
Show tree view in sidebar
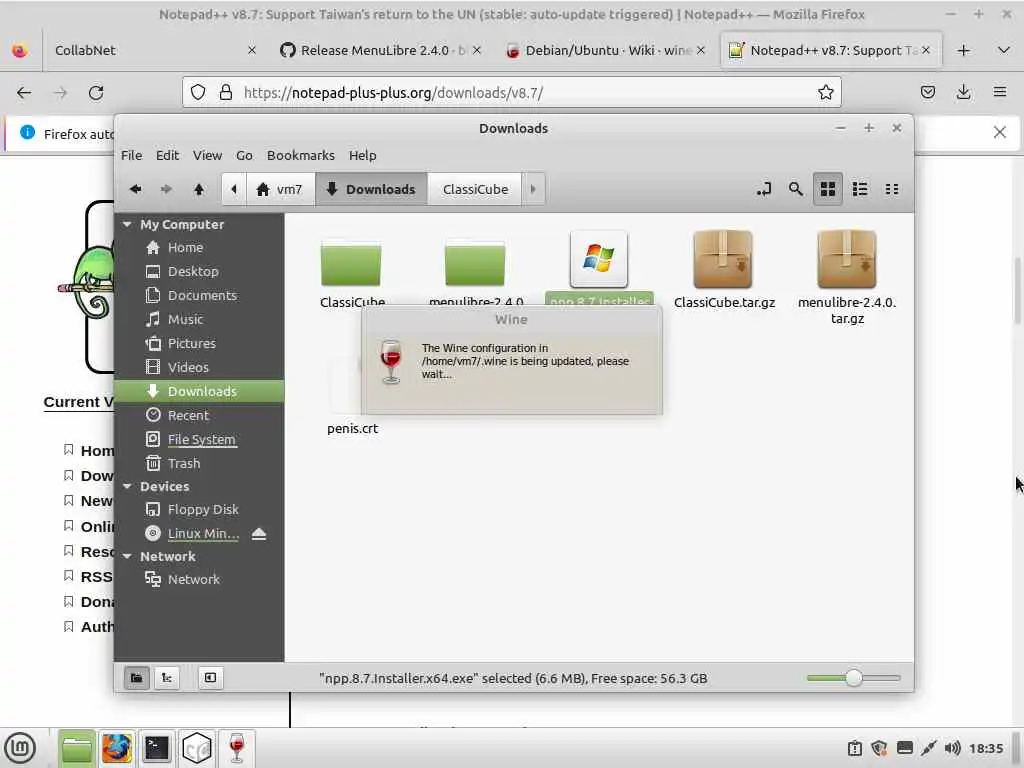tap(167, 678)
